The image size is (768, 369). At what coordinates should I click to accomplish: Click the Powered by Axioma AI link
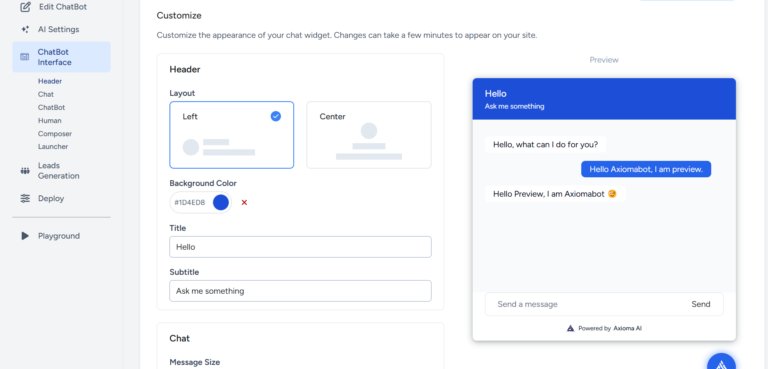tap(604, 328)
